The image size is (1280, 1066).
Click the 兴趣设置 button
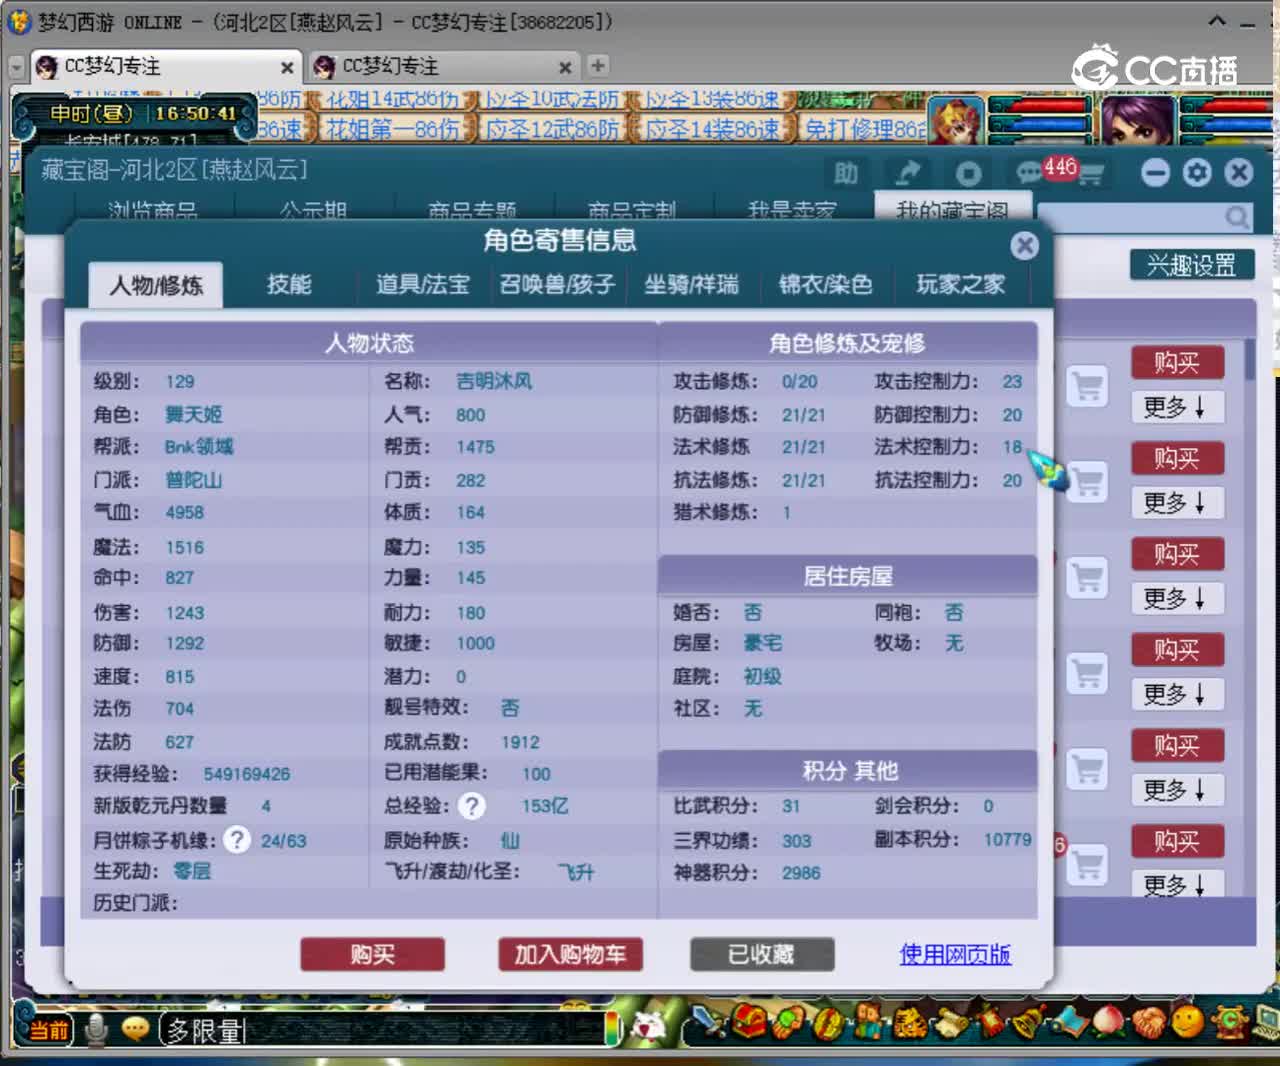coord(1192,265)
